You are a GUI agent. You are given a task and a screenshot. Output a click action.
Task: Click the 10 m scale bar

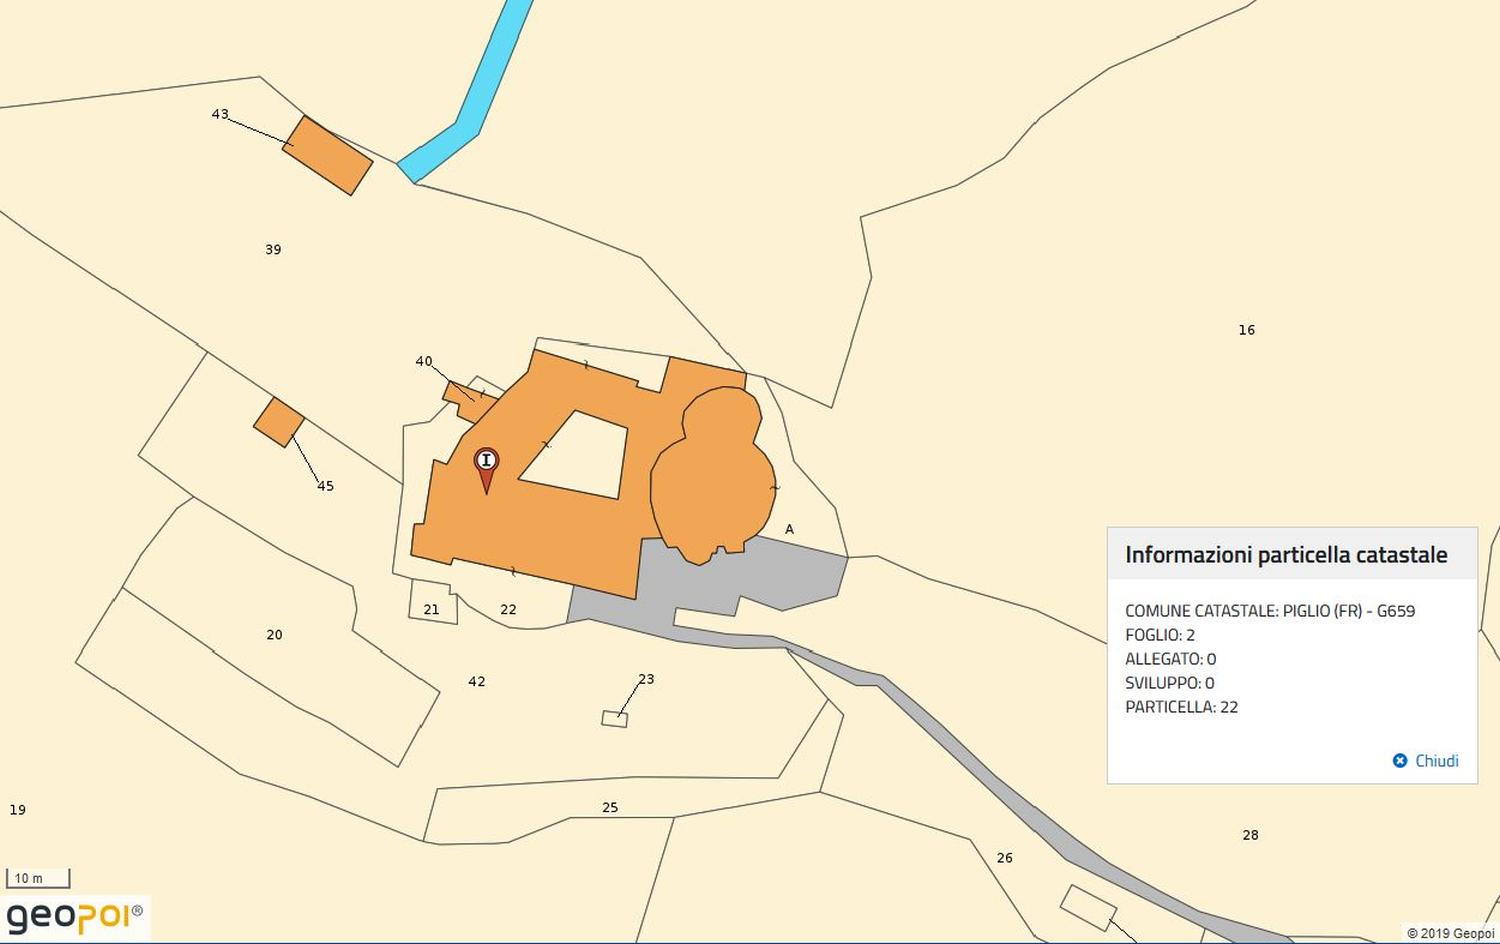tap(38, 878)
